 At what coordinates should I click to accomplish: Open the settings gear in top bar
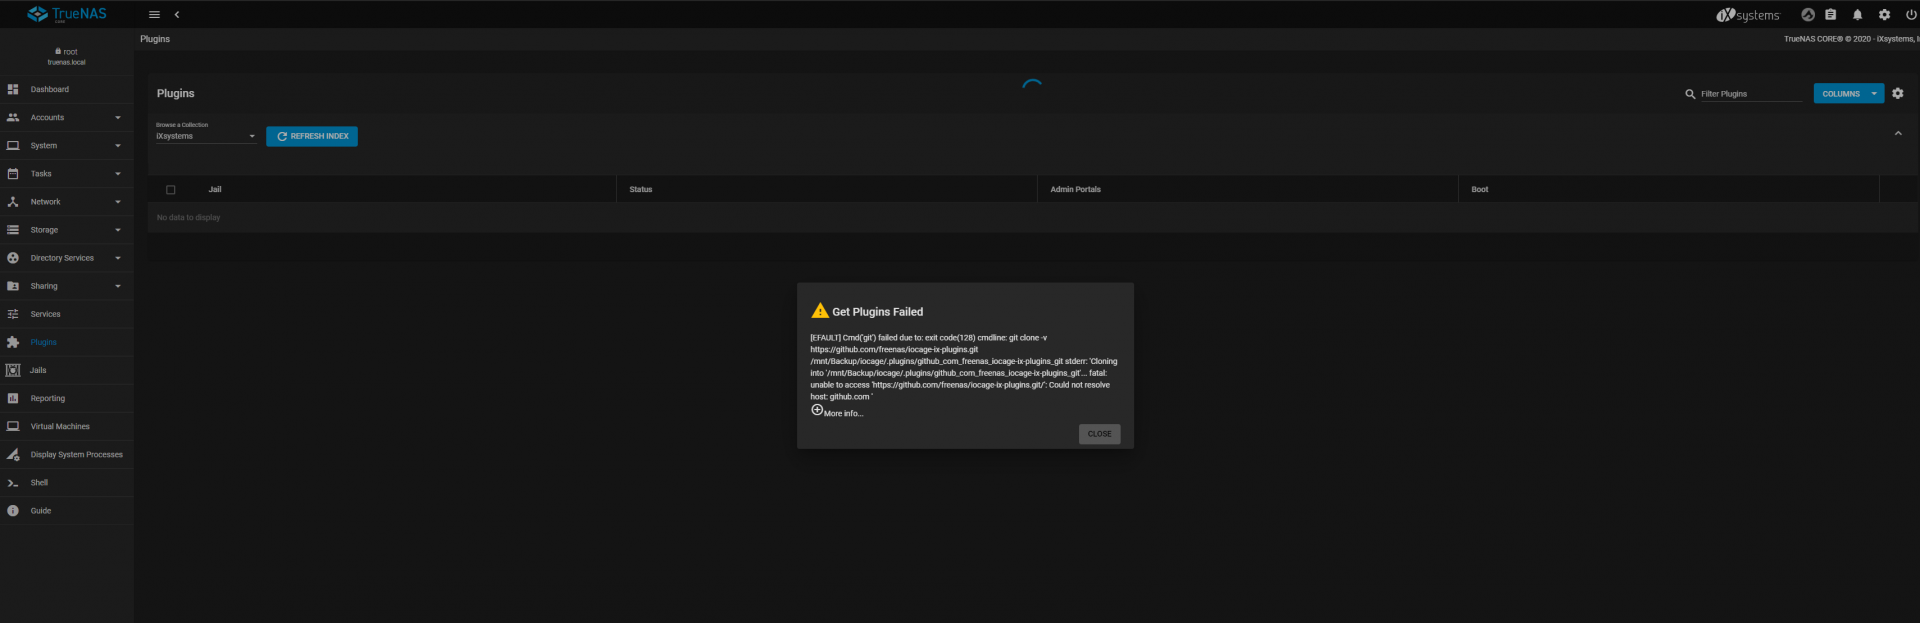tap(1884, 15)
